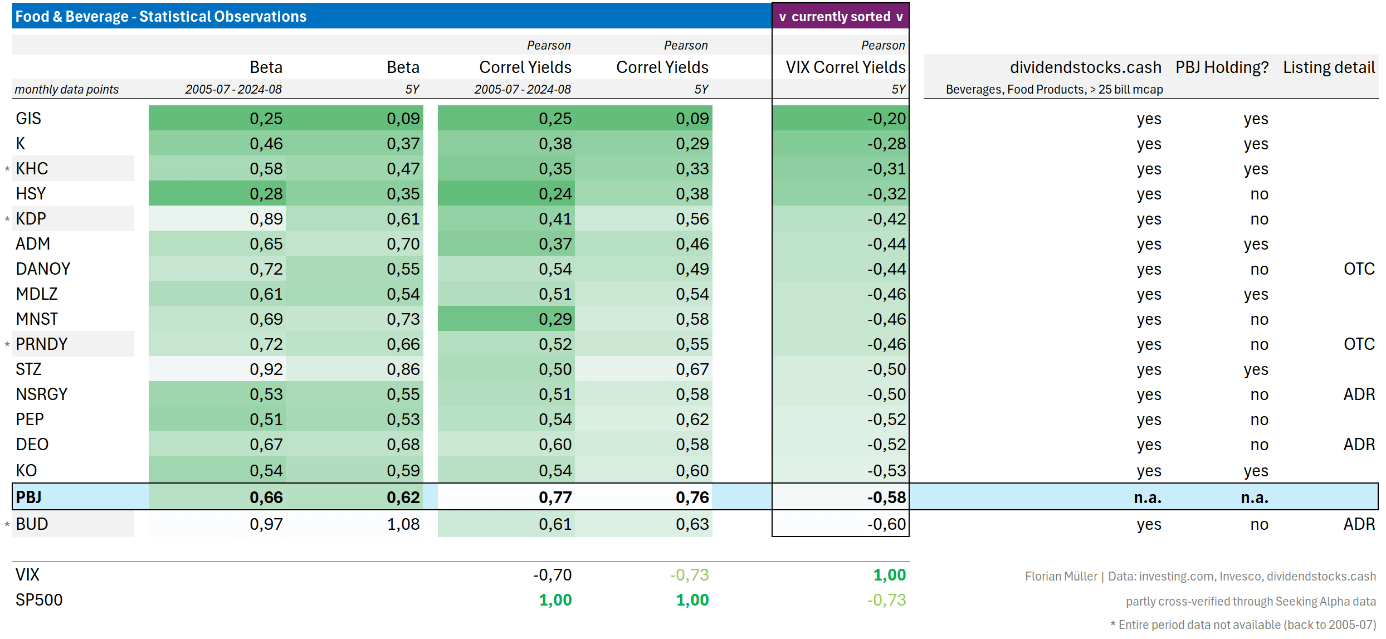This screenshot has width=1386, height=639.
Task: Select the STZ ticker cell
Action: tap(29, 369)
